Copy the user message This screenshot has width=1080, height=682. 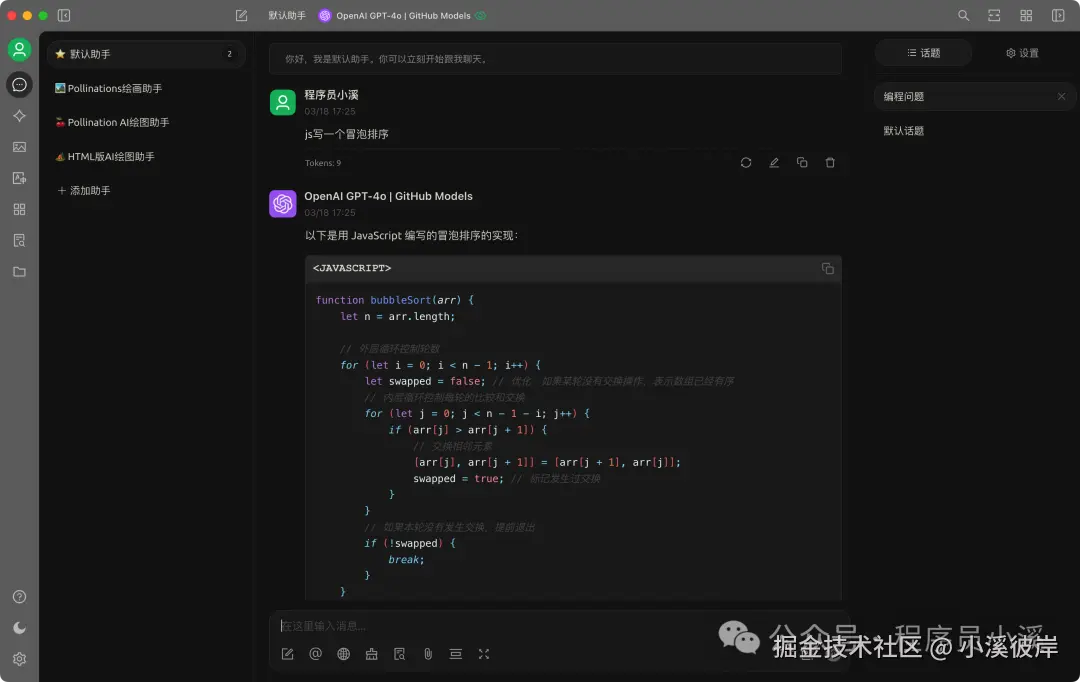pos(802,163)
